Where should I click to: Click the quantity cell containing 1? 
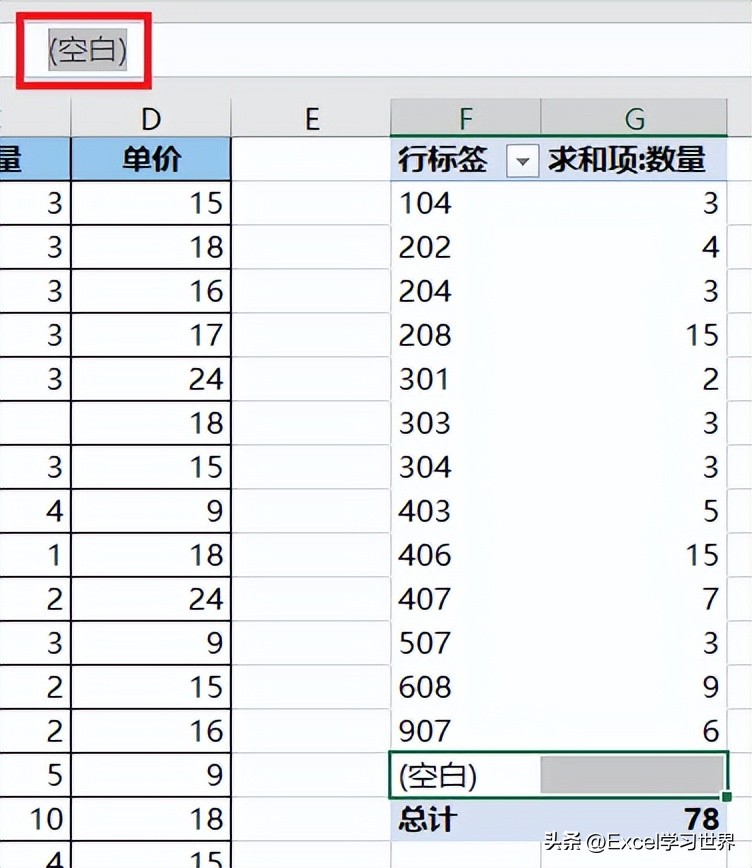click(x=35, y=555)
